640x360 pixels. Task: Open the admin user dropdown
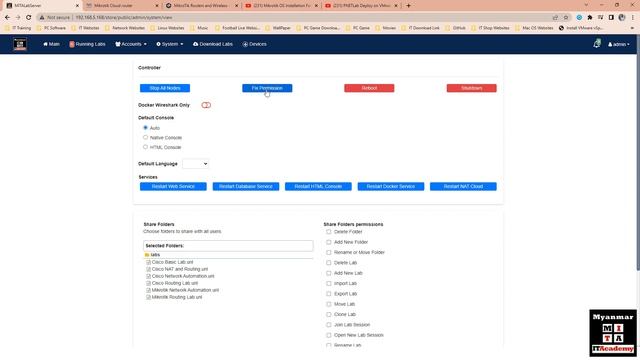(x=619, y=44)
